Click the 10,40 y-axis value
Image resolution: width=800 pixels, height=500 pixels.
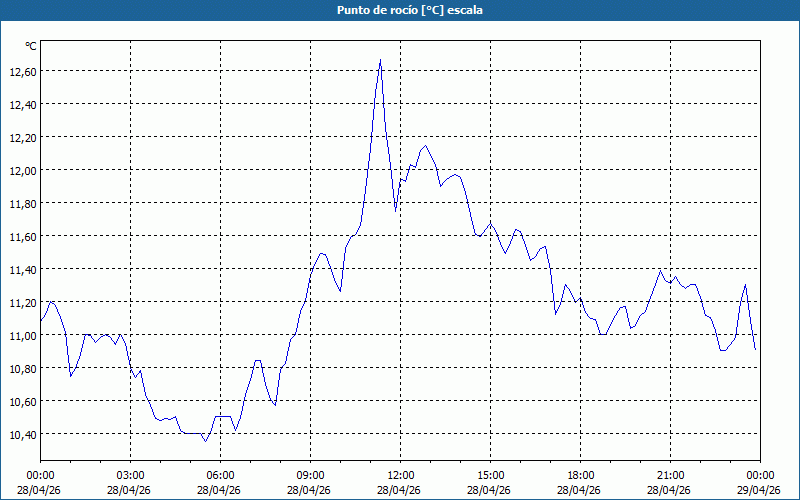(22, 434)
